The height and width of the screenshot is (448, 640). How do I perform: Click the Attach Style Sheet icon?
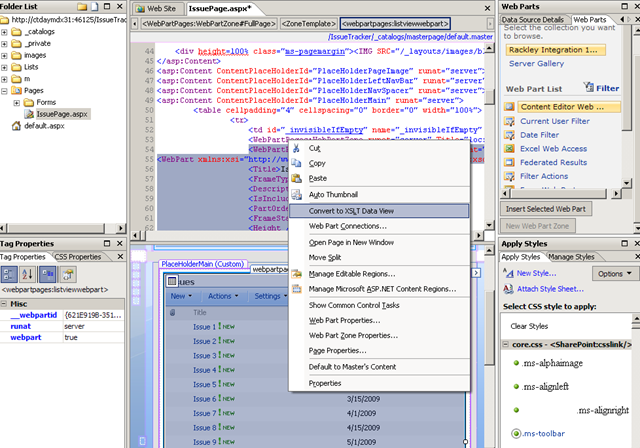(508, 289)
